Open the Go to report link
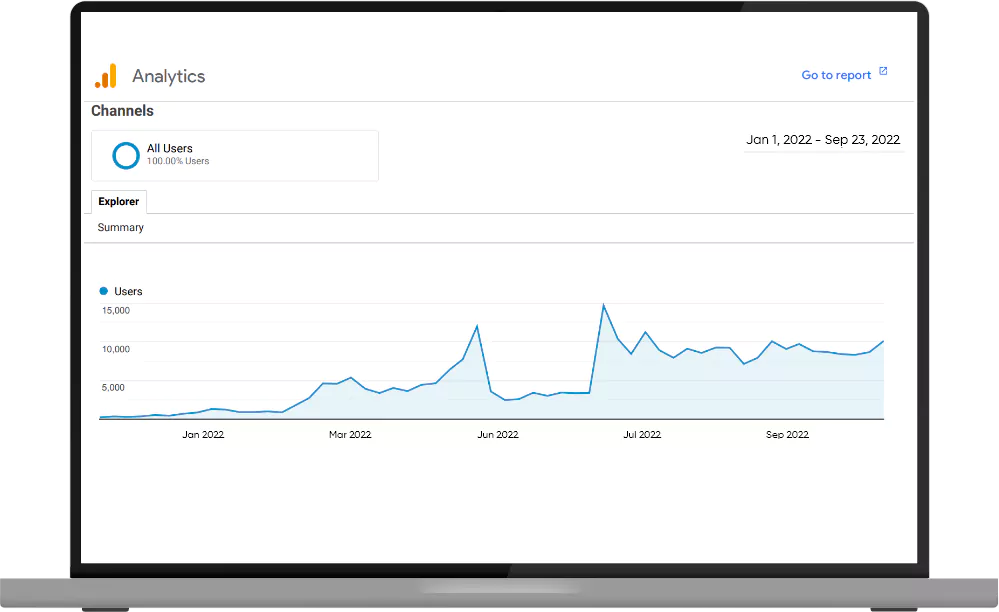The height and width of the screenshot is (612, 999). tap(836, 74)
